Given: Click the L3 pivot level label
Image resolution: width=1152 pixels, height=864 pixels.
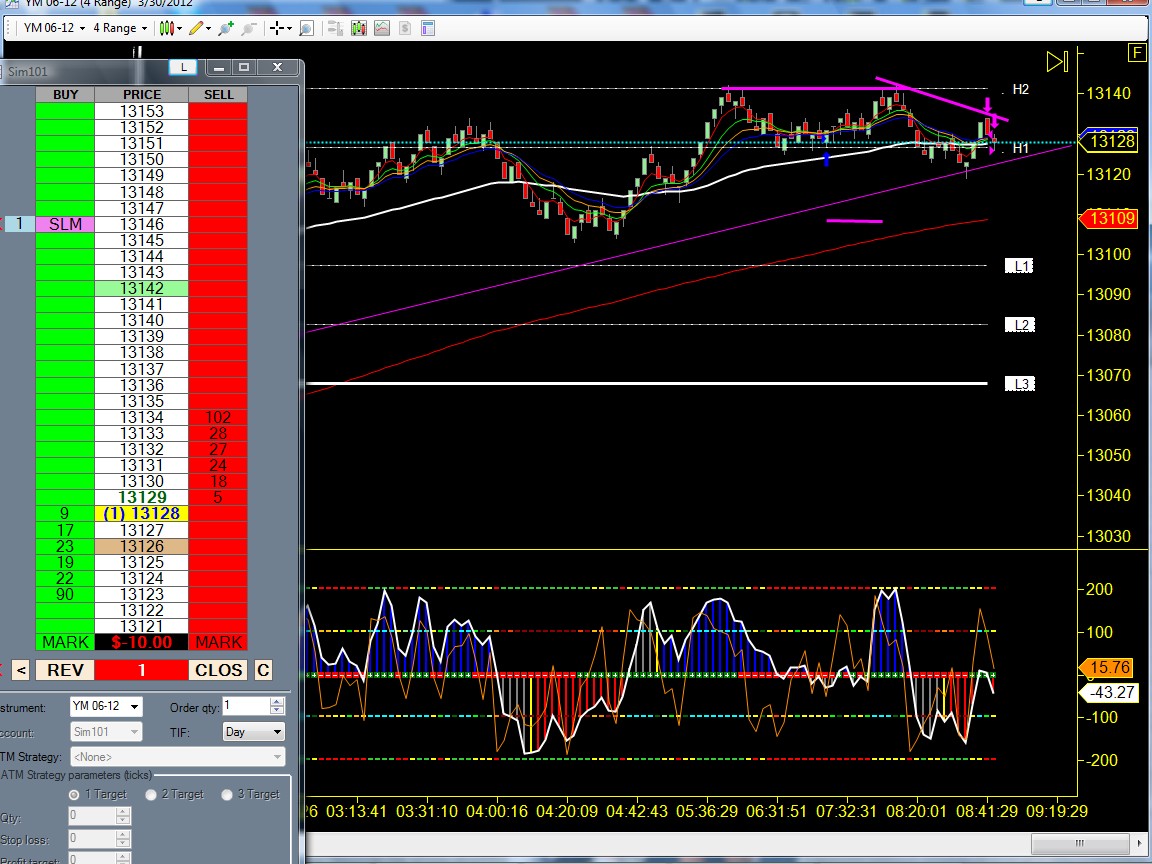Looking at the screenshot, I should point(1020,384).
